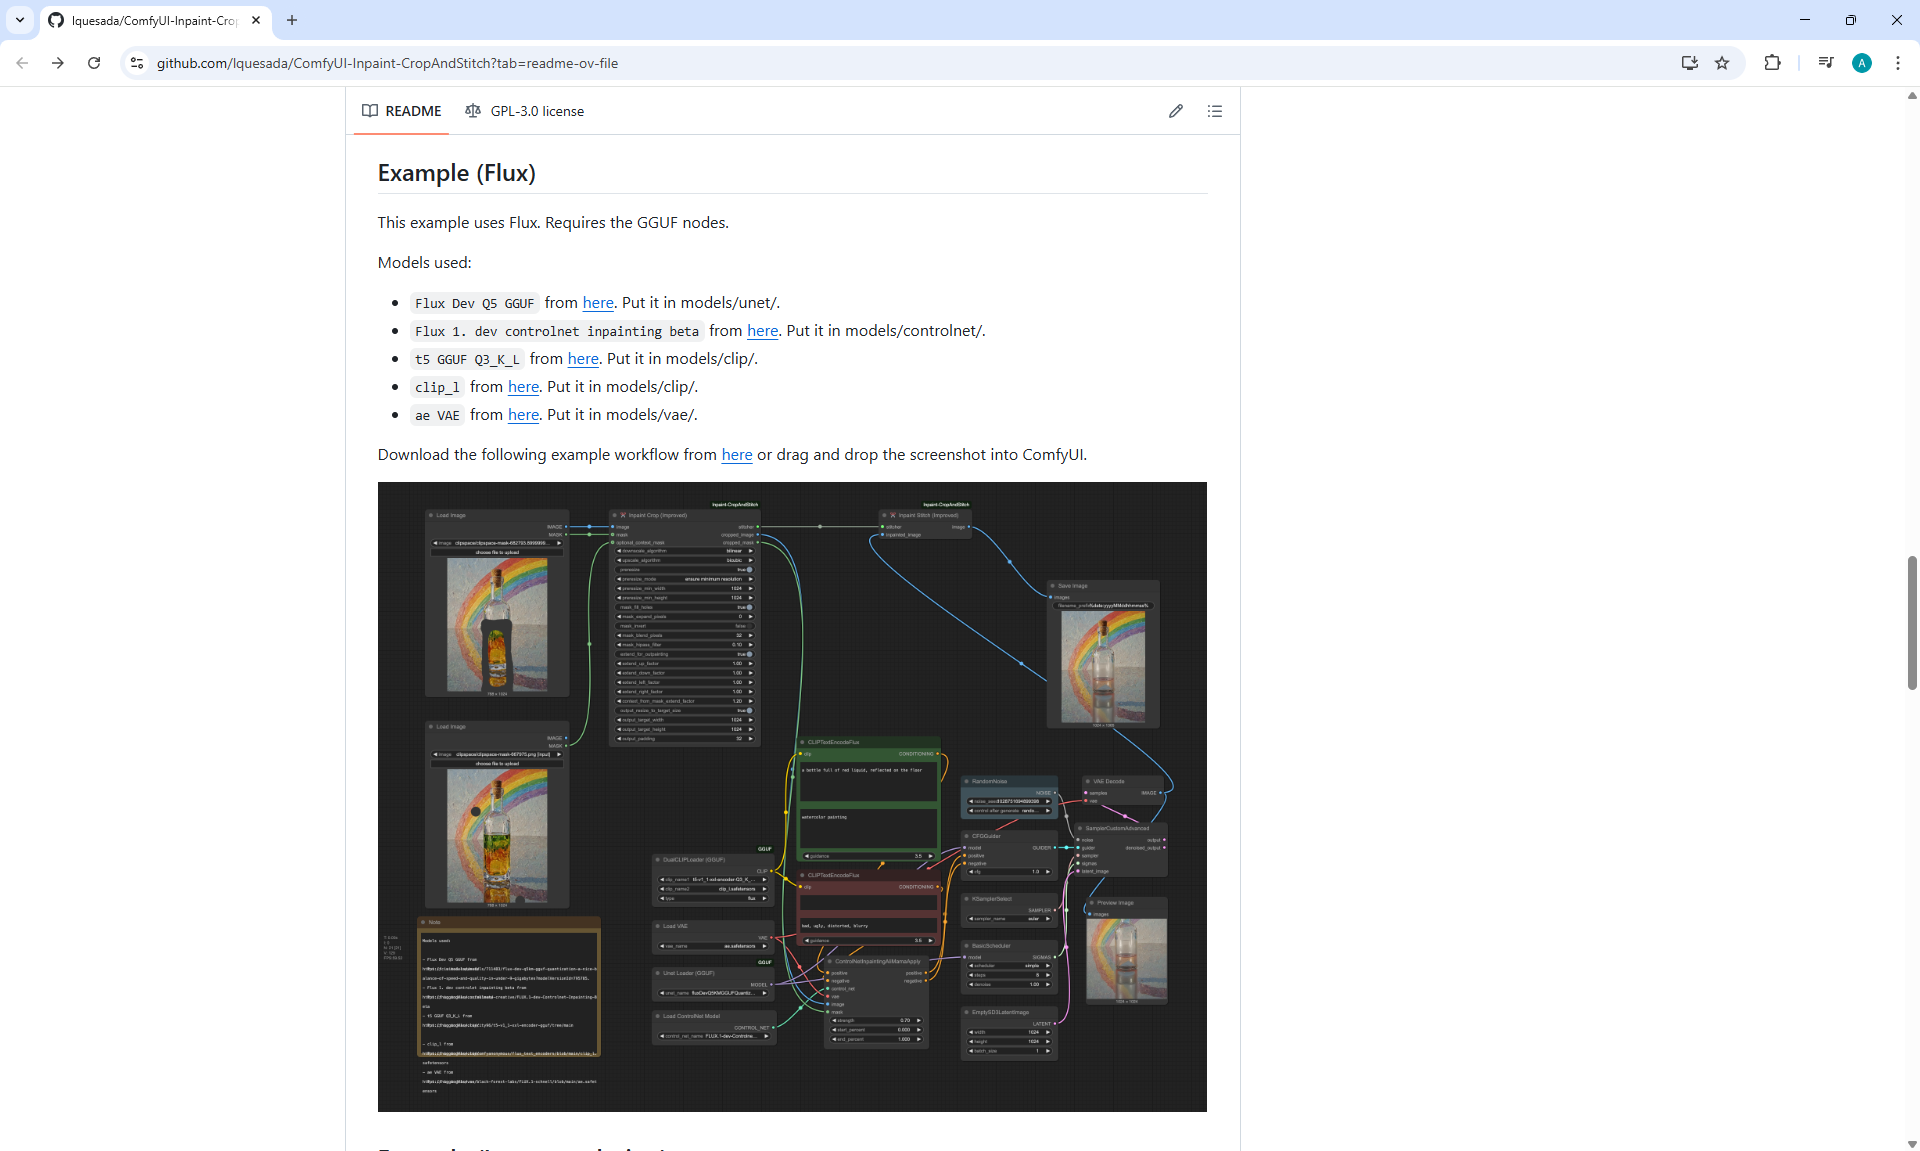Open the profile avatar menu
Image resolution: width=1920 pixels, height=1151 pixels.
pos(1861,63)
